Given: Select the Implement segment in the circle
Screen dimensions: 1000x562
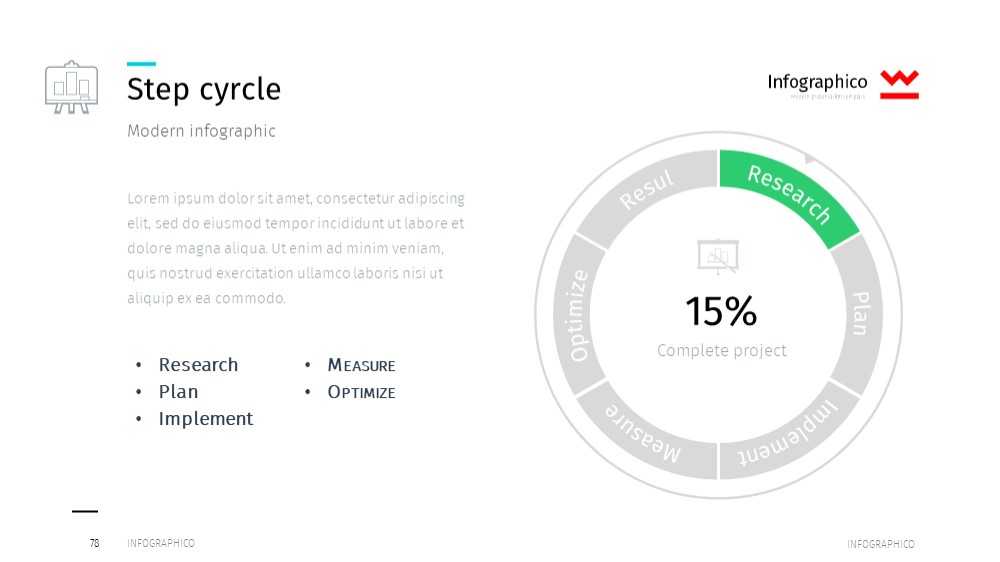Looking at the screenshot, I should click(788, 434).
